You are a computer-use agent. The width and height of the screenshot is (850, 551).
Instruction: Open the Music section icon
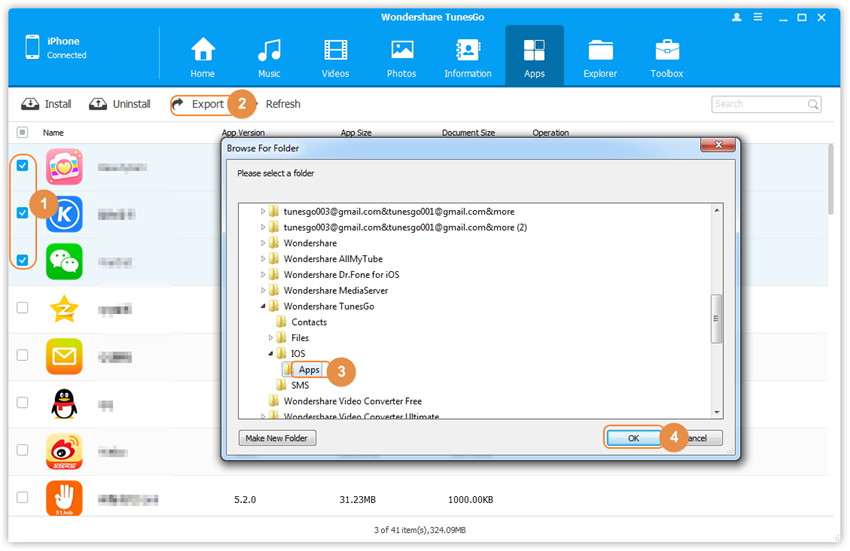click(x=269, y=49)
